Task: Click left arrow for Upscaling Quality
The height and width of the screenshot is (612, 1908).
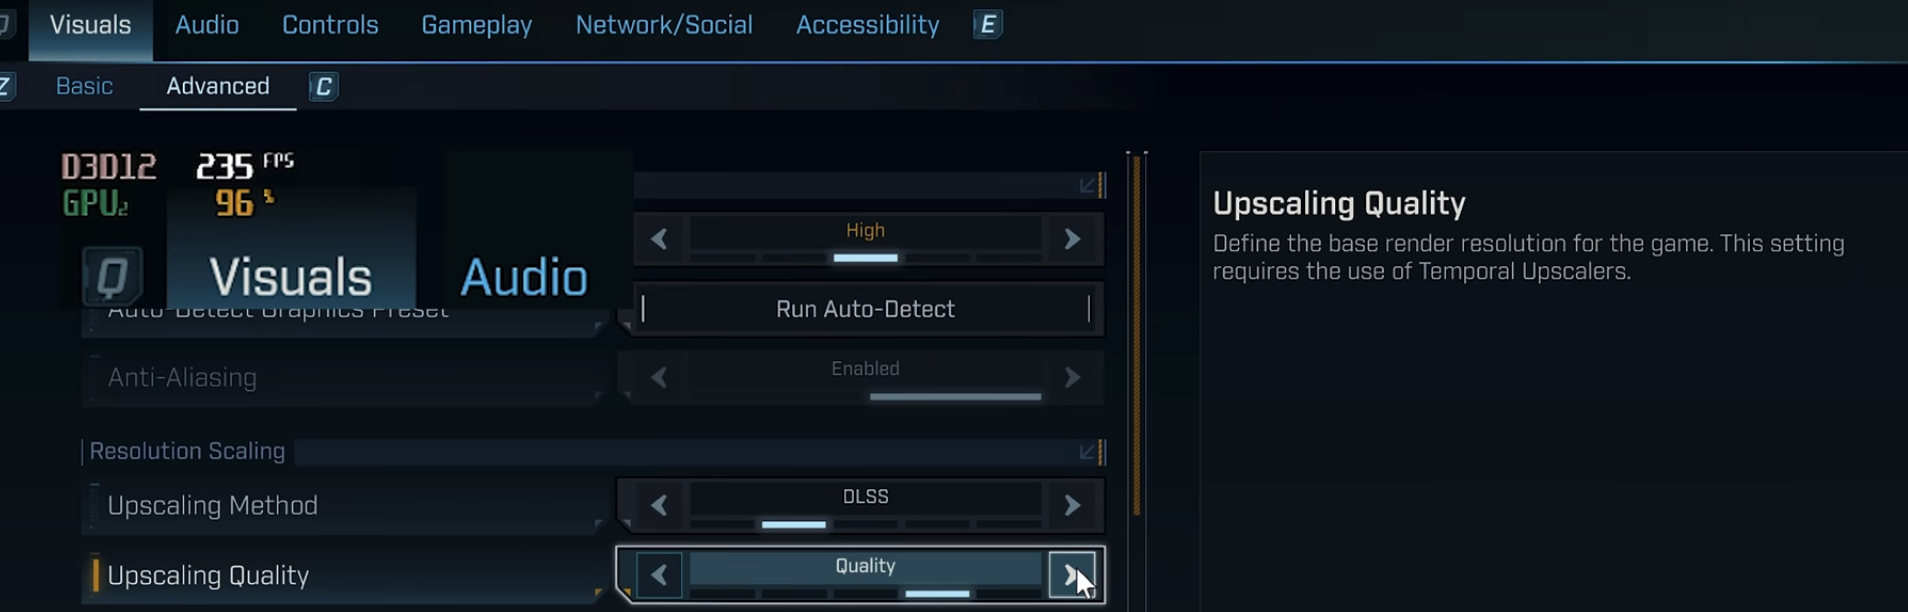Action: [x=659, y=575]
